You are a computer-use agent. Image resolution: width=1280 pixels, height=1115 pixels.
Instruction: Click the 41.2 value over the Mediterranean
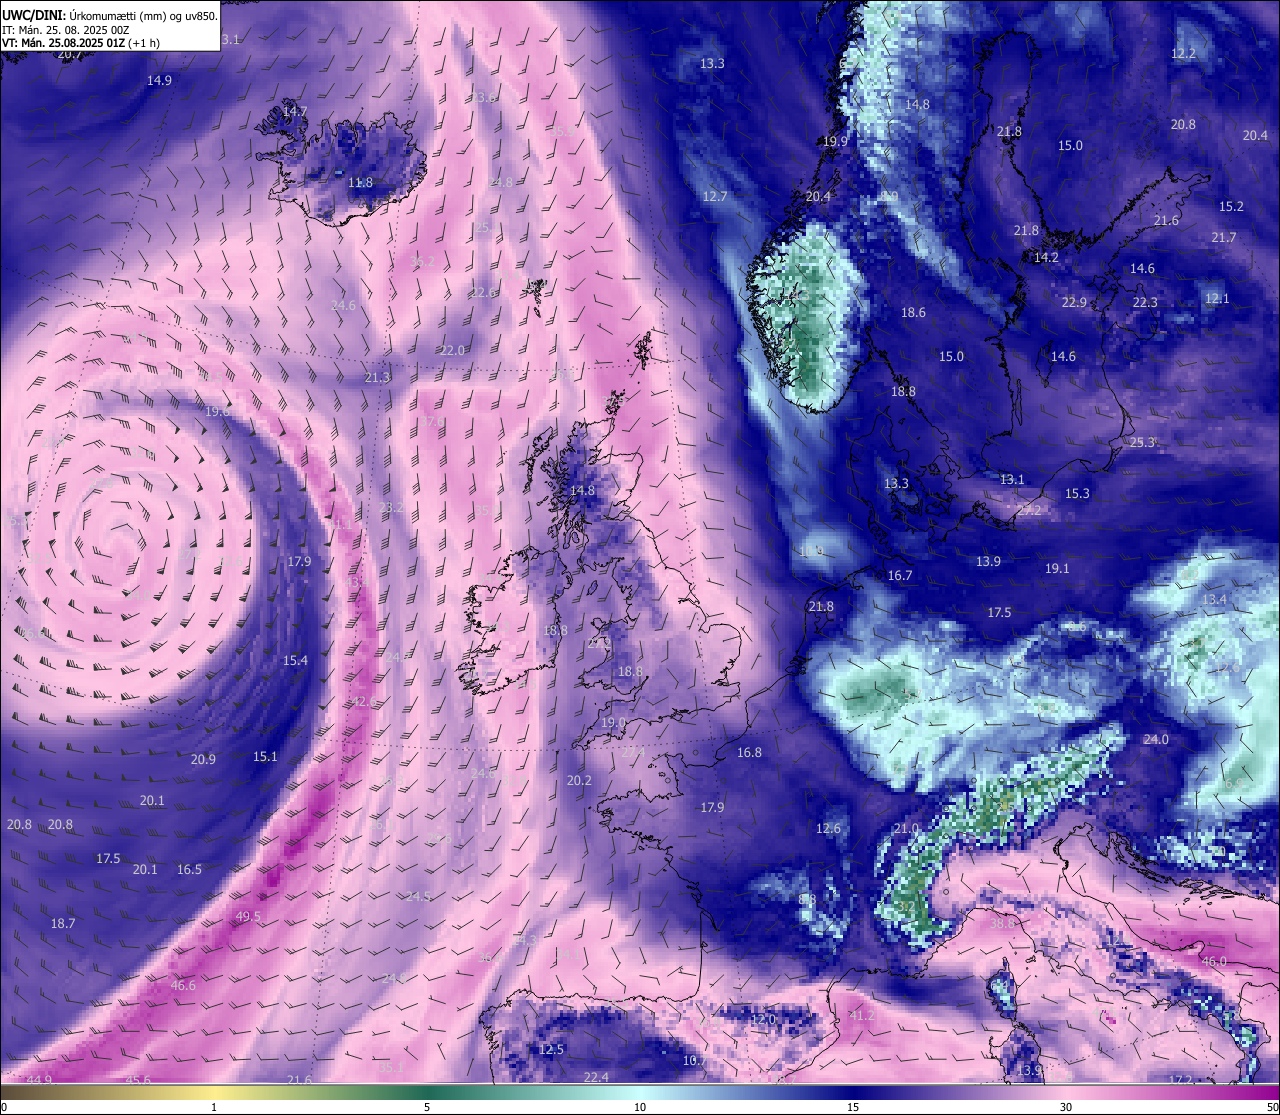pyautogui.click(x=862, y=1016)
